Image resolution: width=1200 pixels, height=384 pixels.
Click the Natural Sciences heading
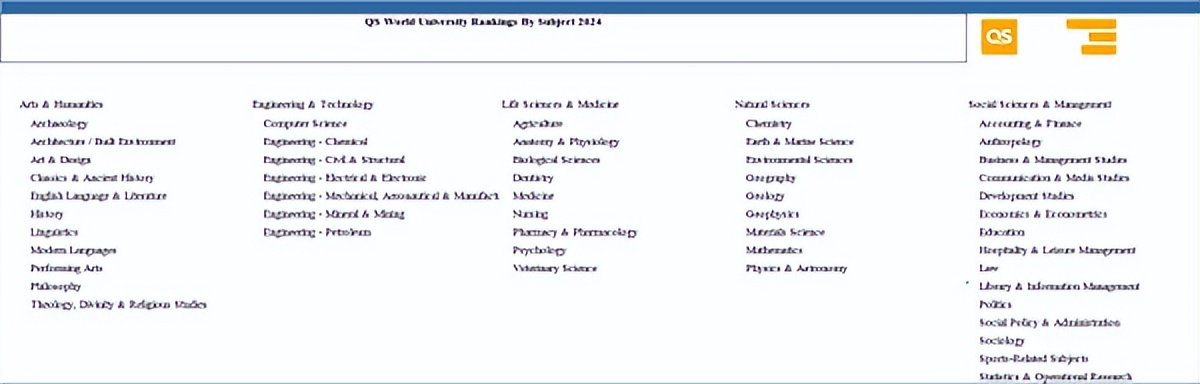point(772,104)
